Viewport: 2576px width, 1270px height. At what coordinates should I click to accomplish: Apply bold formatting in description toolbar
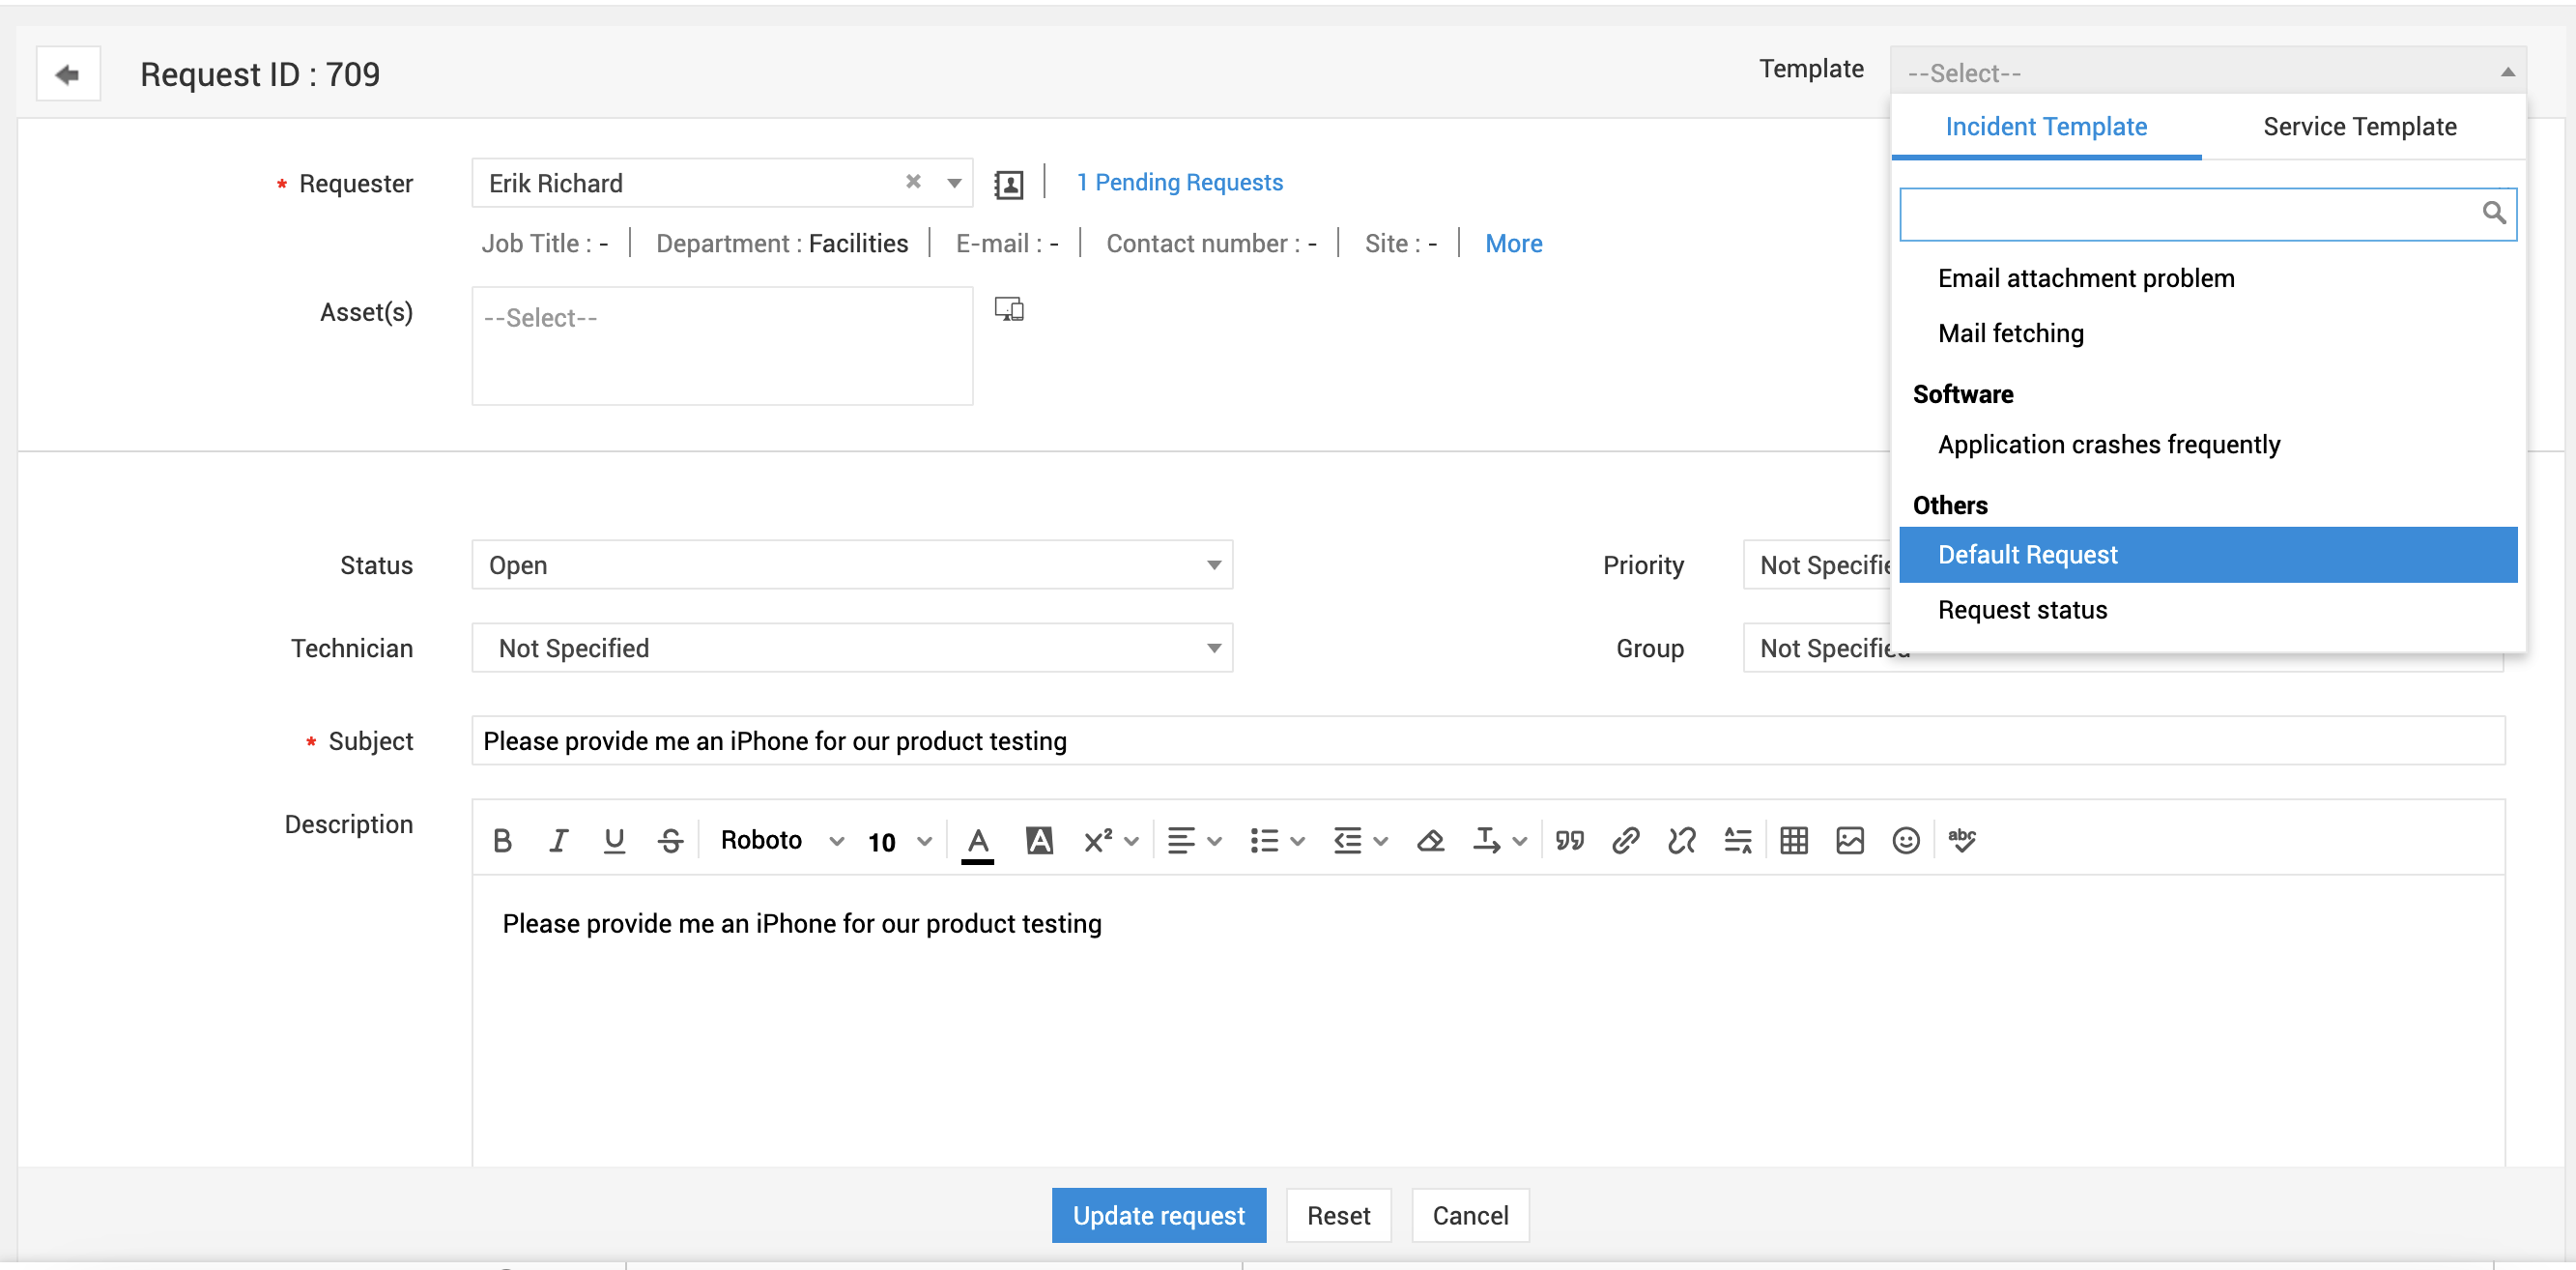[503, 840]
